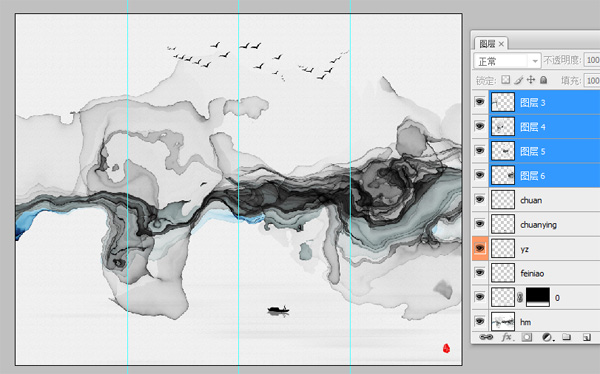Click the black layer mask thumbnail
600x374 pixels.
[x=538, y=297]
